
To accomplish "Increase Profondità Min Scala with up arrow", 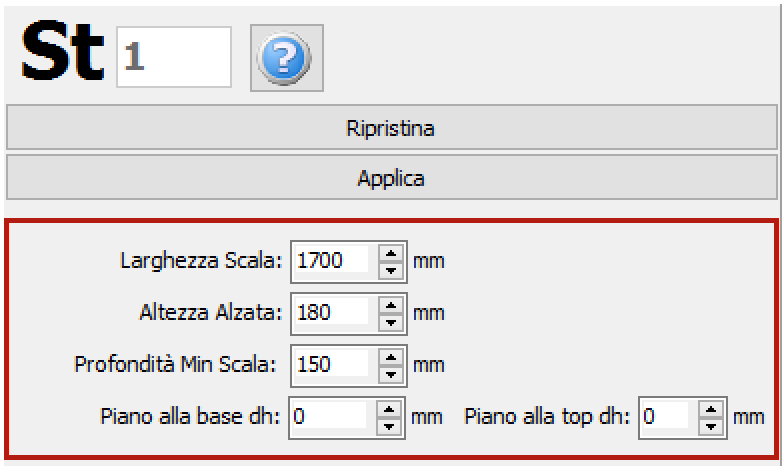I will (x=390, y=356).
